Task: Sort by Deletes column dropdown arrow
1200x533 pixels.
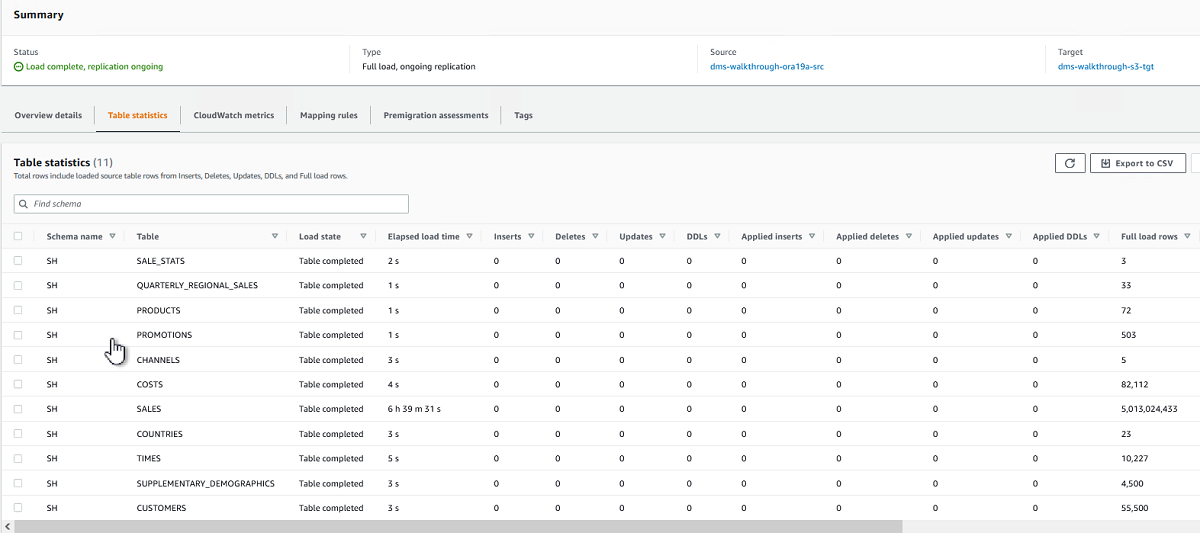Action: tap(596, 237)
